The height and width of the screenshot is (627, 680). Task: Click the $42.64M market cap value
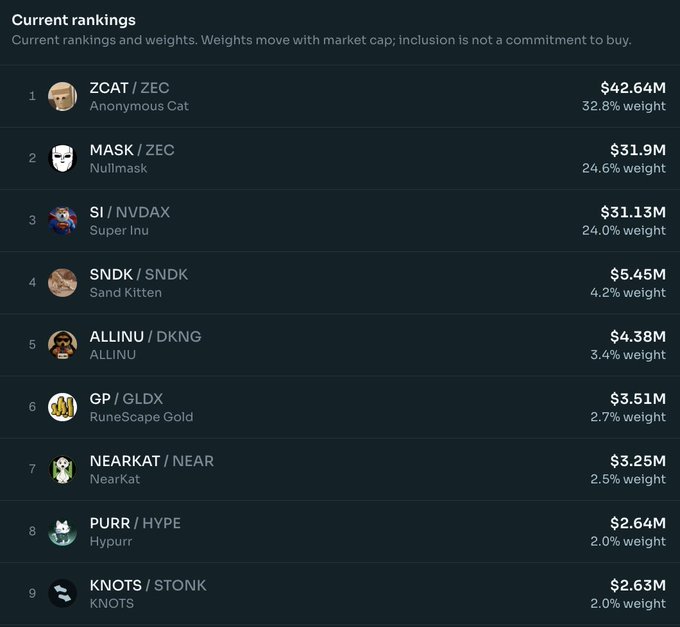point(633,88)
